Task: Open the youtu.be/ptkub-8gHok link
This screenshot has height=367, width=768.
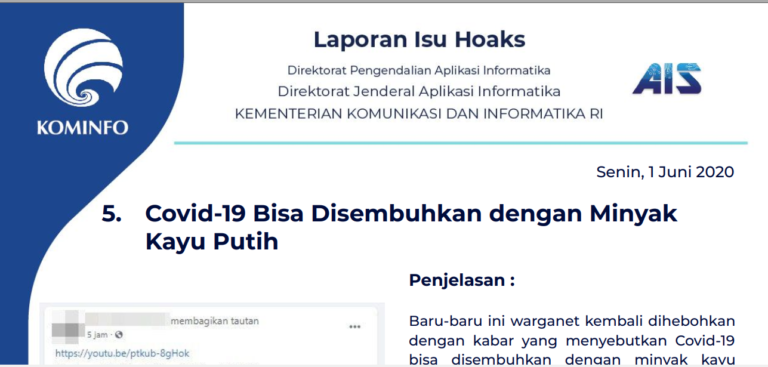Action: 122,353
